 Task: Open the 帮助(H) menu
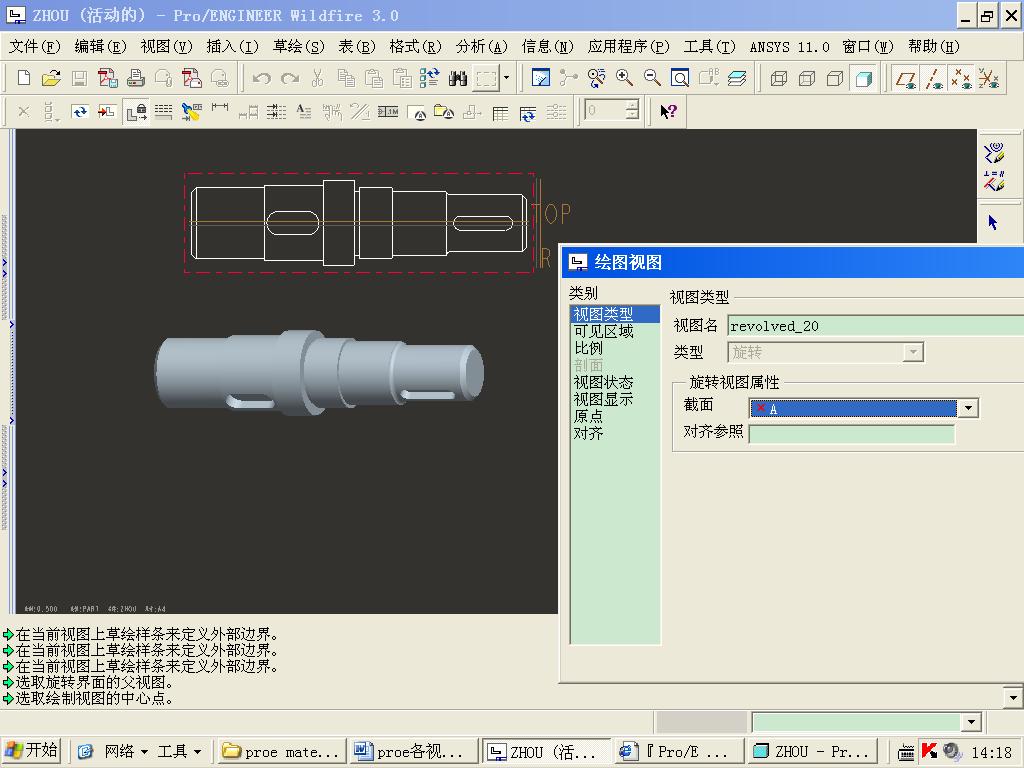(934, 46)
